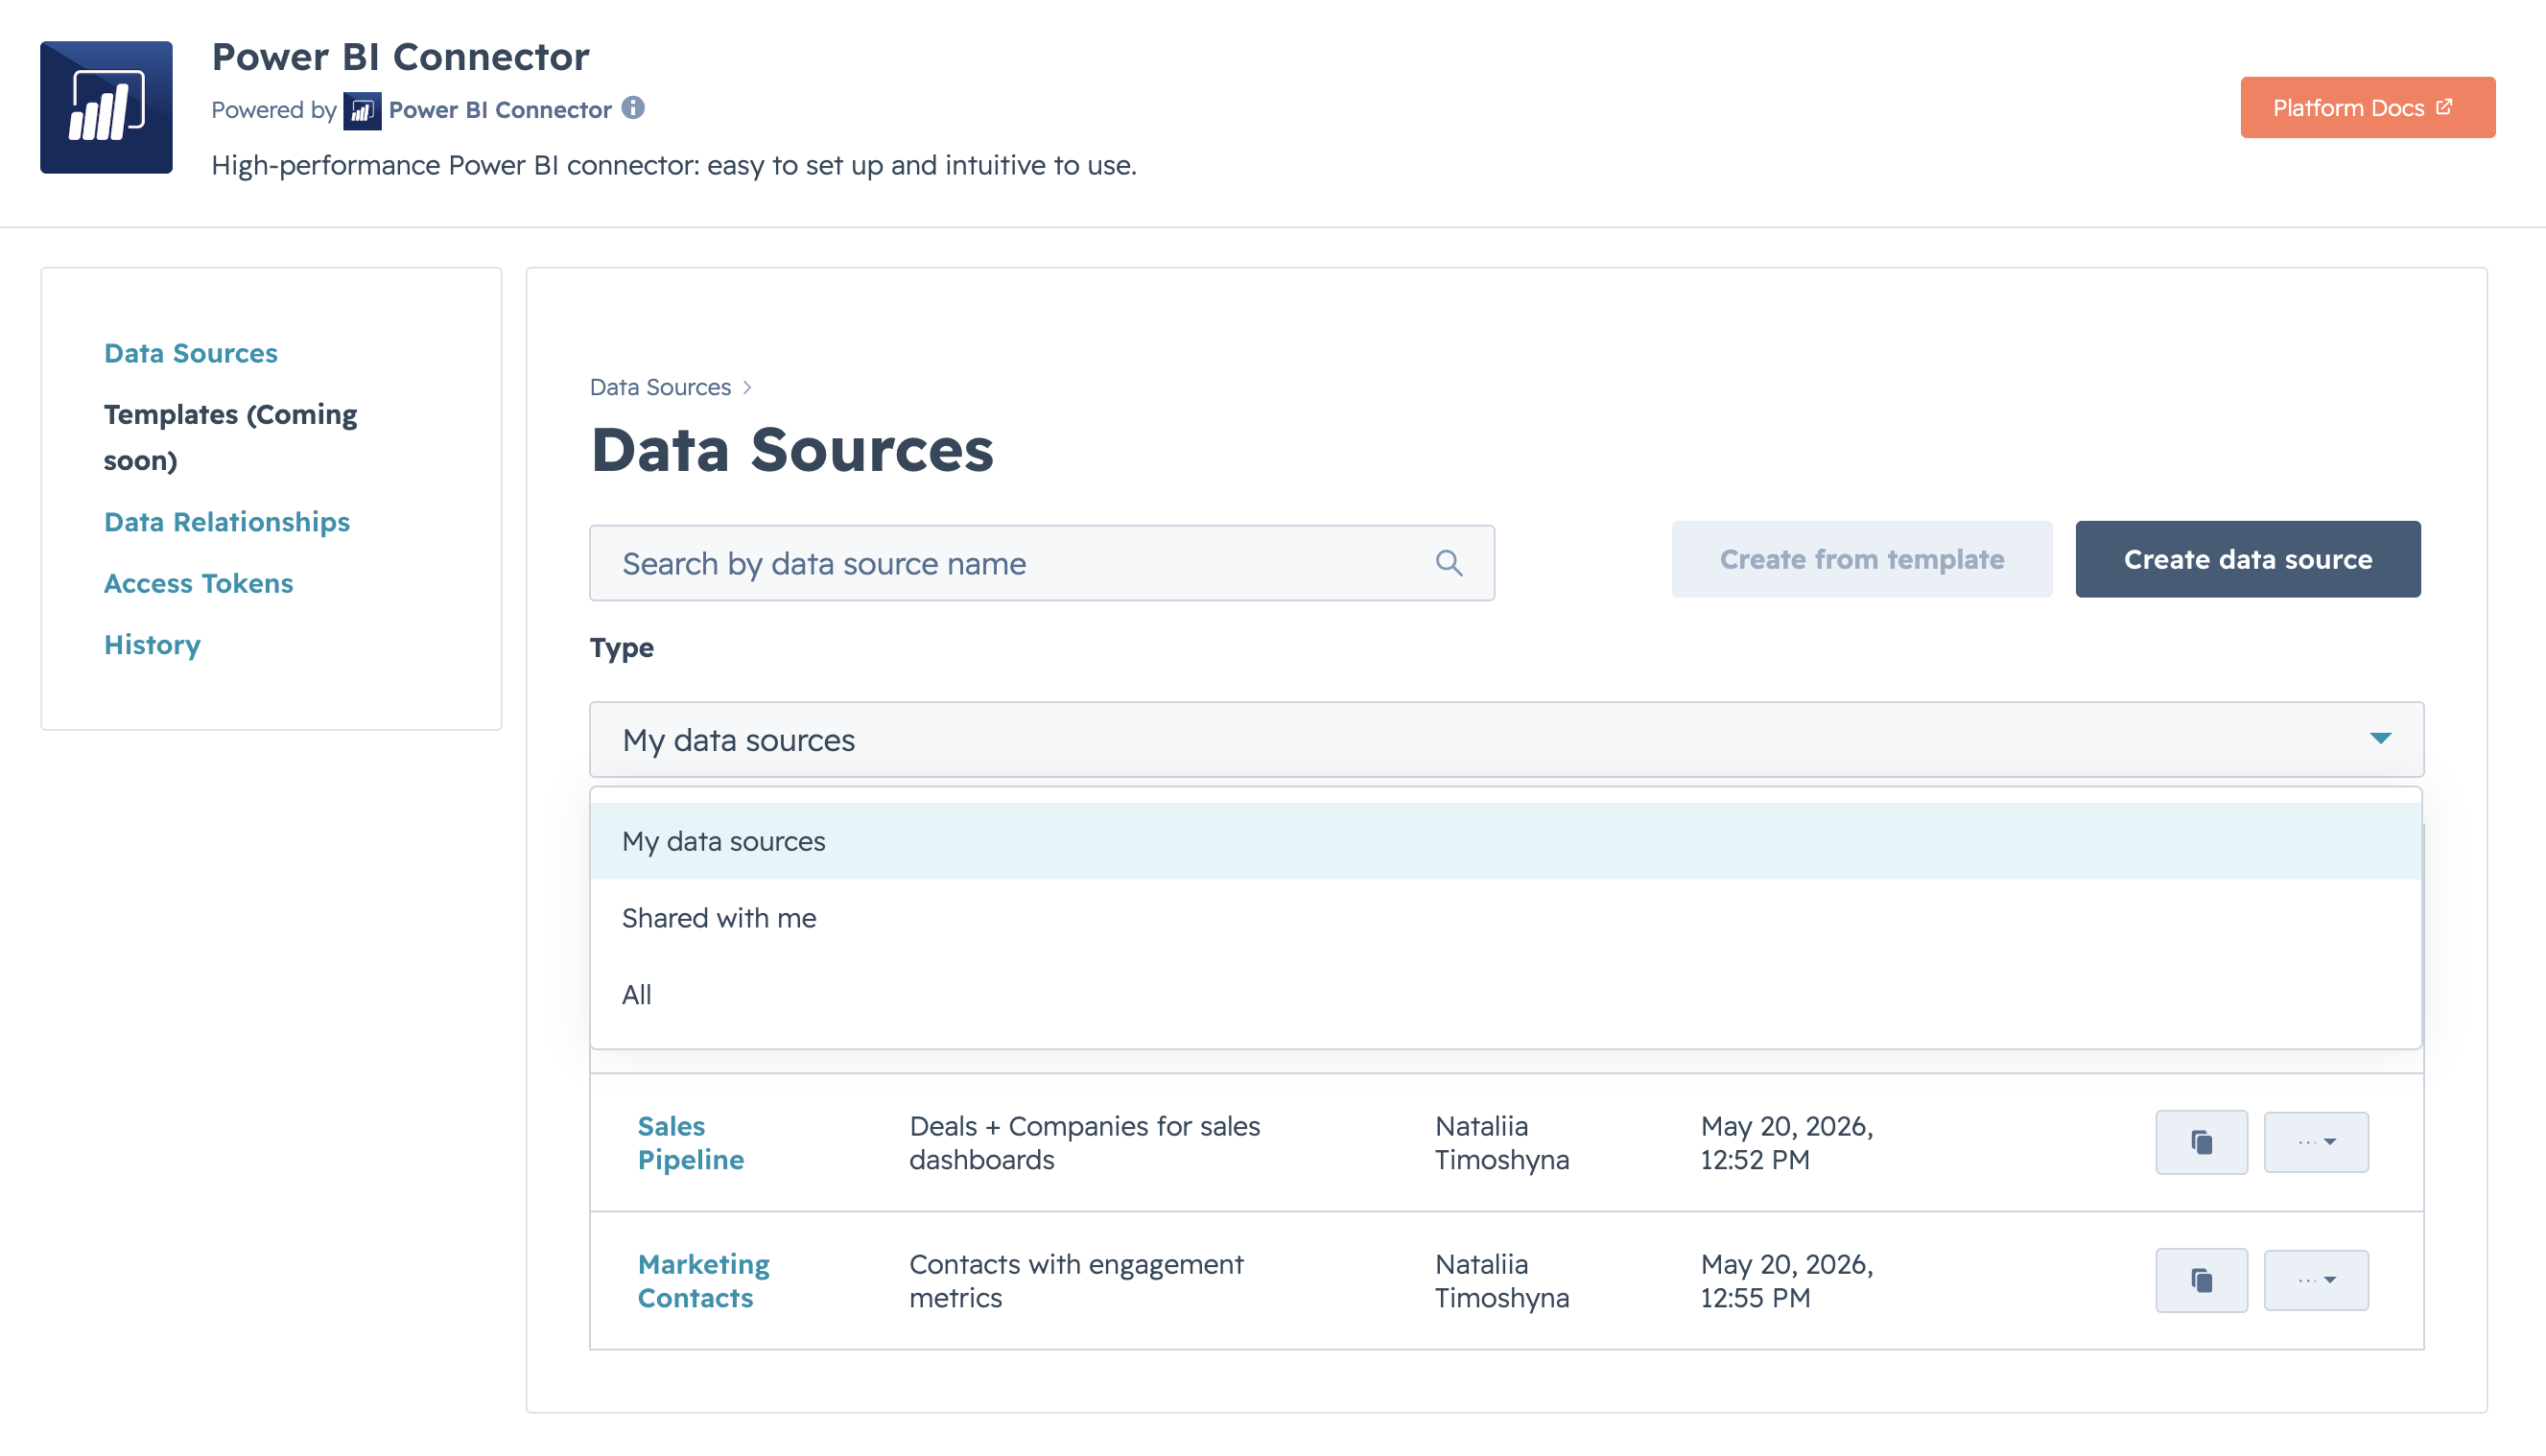Collapse the Type dropdown via its arrow
The image size is (2546, 1456).
pos(2380,739)
